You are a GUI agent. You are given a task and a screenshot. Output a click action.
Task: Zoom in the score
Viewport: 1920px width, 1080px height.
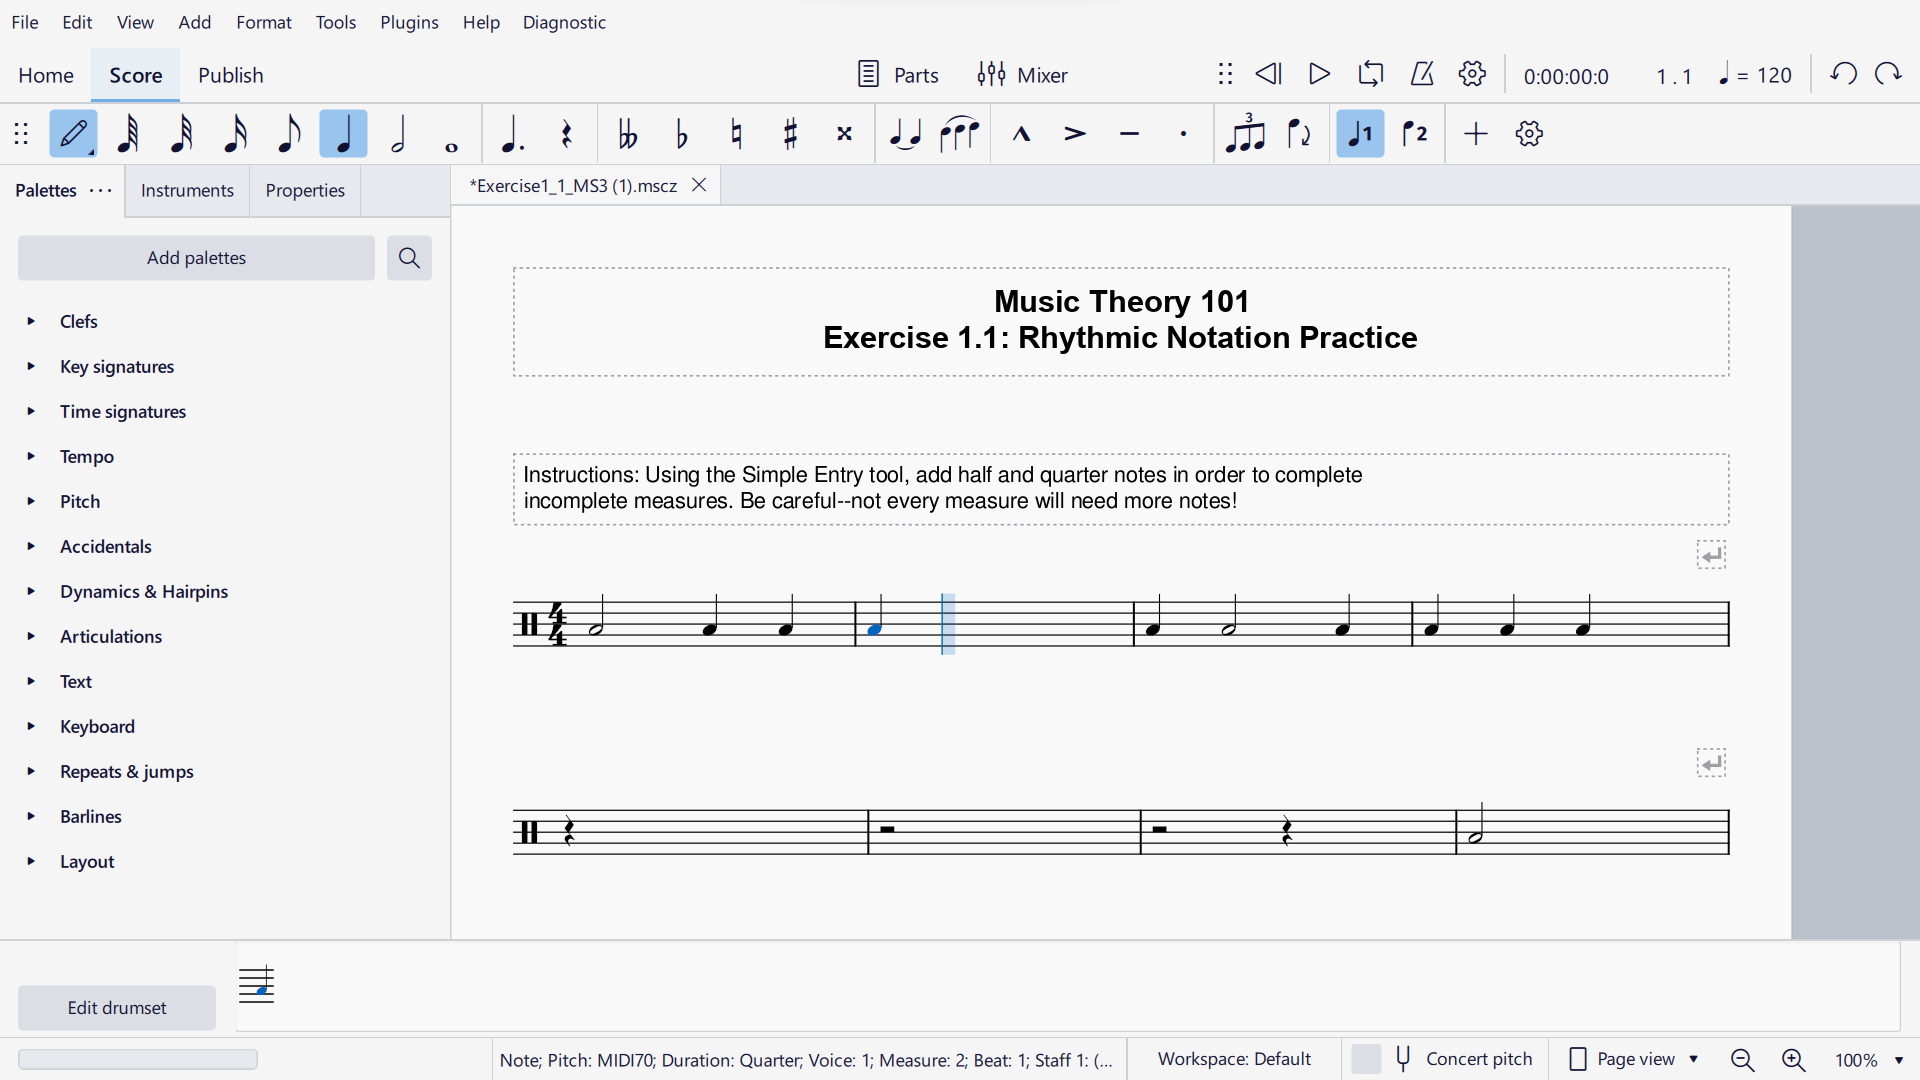pyautogui.click(x=1794, y=1059)
